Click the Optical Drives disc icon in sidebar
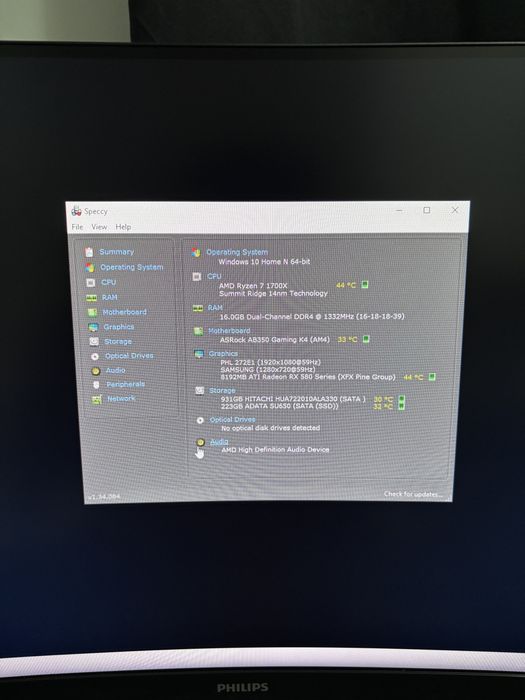 point(95,356)
